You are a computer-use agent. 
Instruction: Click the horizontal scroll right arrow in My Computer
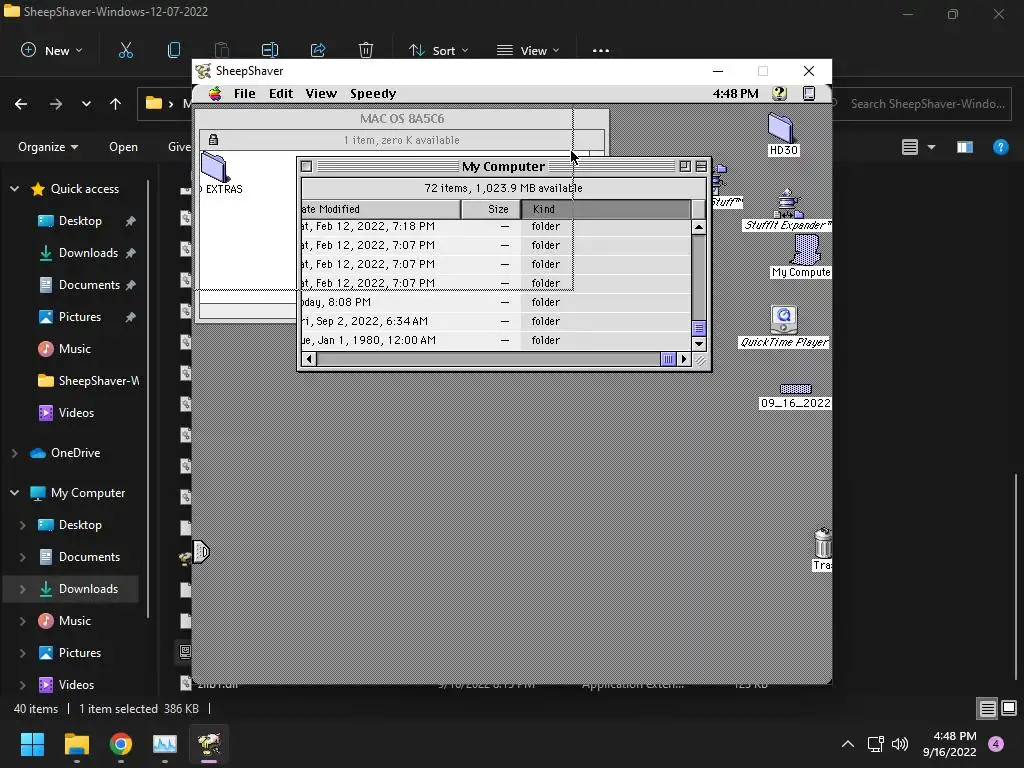[684, 359]
